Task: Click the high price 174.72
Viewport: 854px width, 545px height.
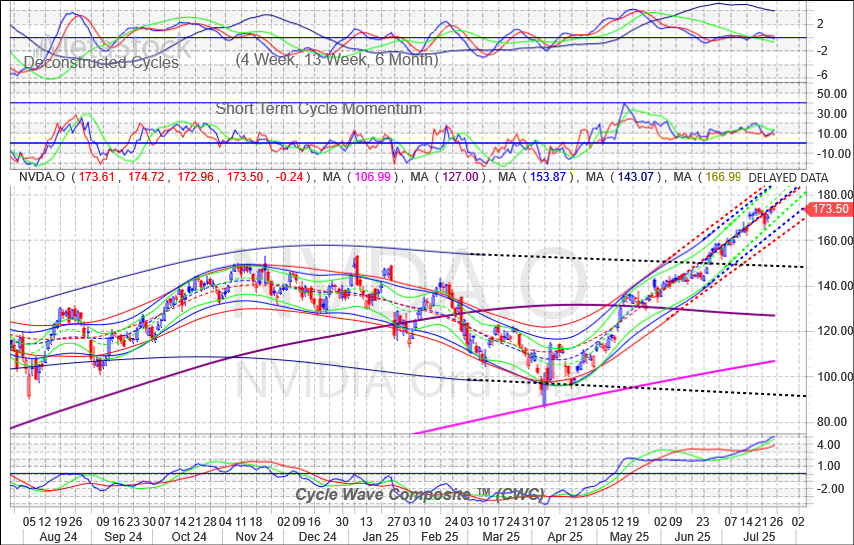Action: [x=147, y=177]
